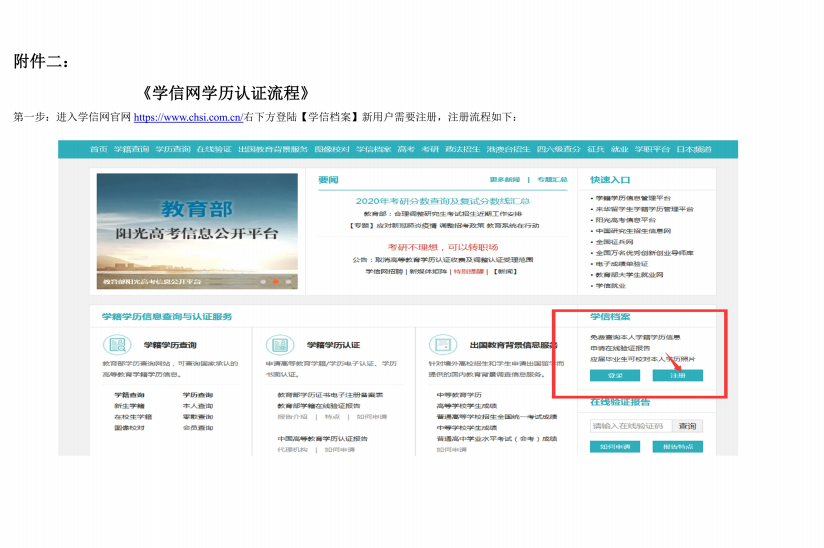Click the 注册 button in 学信档案 panel
Image resolution: width=824 pixels, height=548 pixels.
pyautogui.click(x=677, y=375)
